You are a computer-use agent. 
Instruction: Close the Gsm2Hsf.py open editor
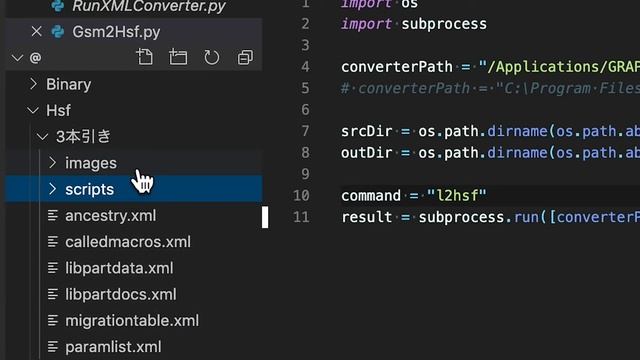36,31
